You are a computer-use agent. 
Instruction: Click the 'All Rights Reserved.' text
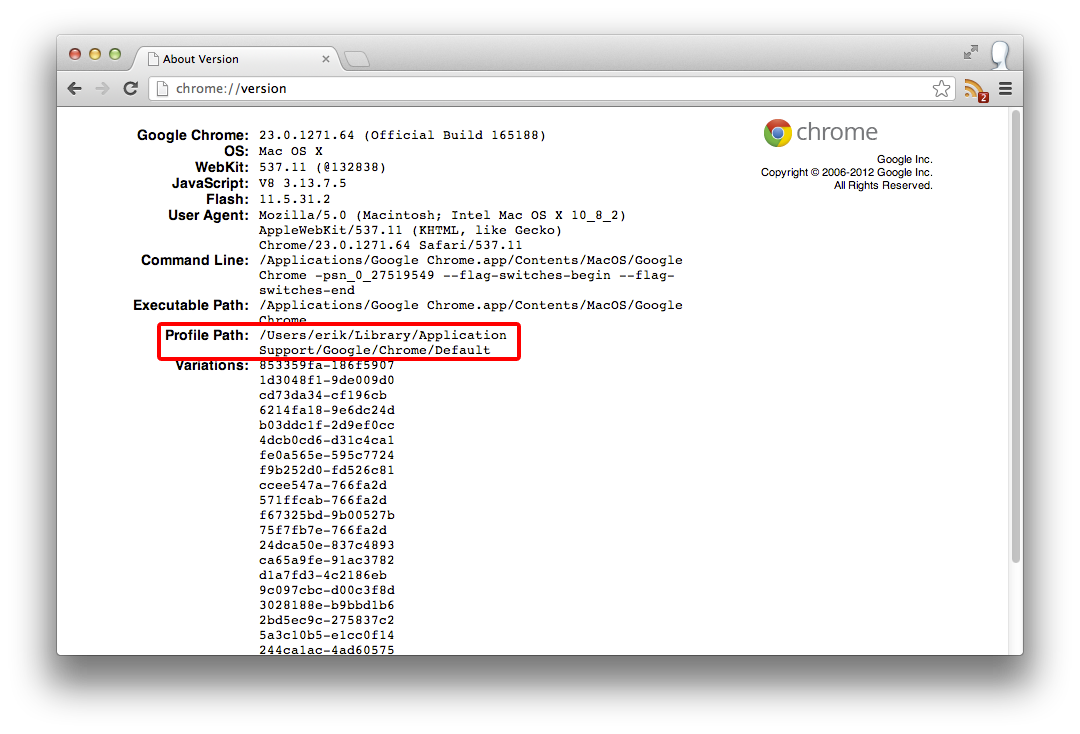coord(883,186)
